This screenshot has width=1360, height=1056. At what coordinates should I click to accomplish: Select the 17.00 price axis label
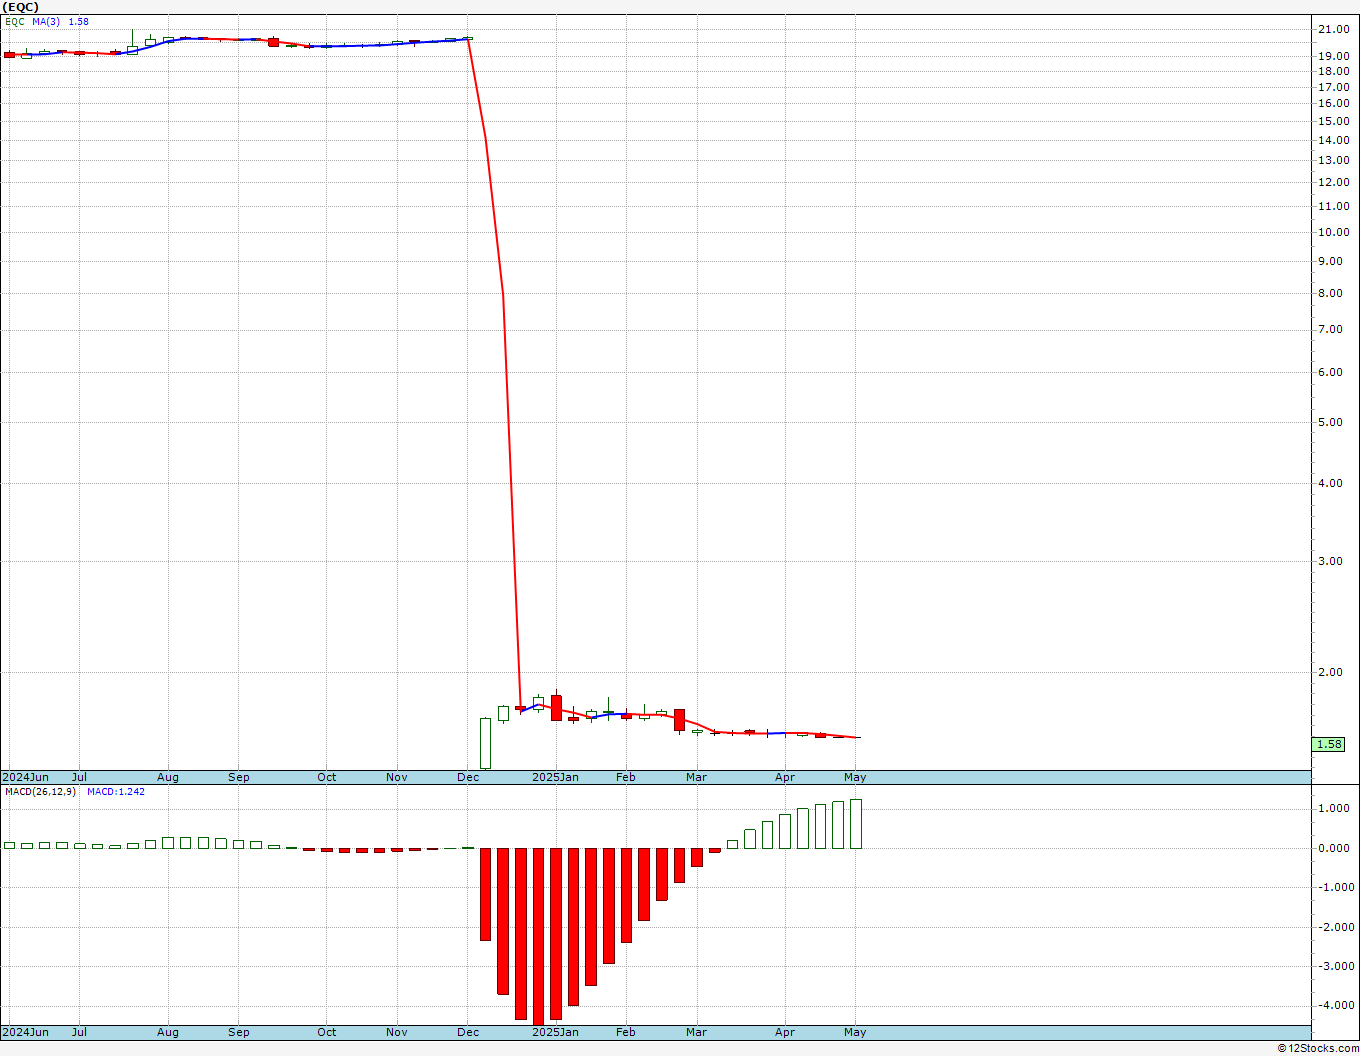point(1333,87)
